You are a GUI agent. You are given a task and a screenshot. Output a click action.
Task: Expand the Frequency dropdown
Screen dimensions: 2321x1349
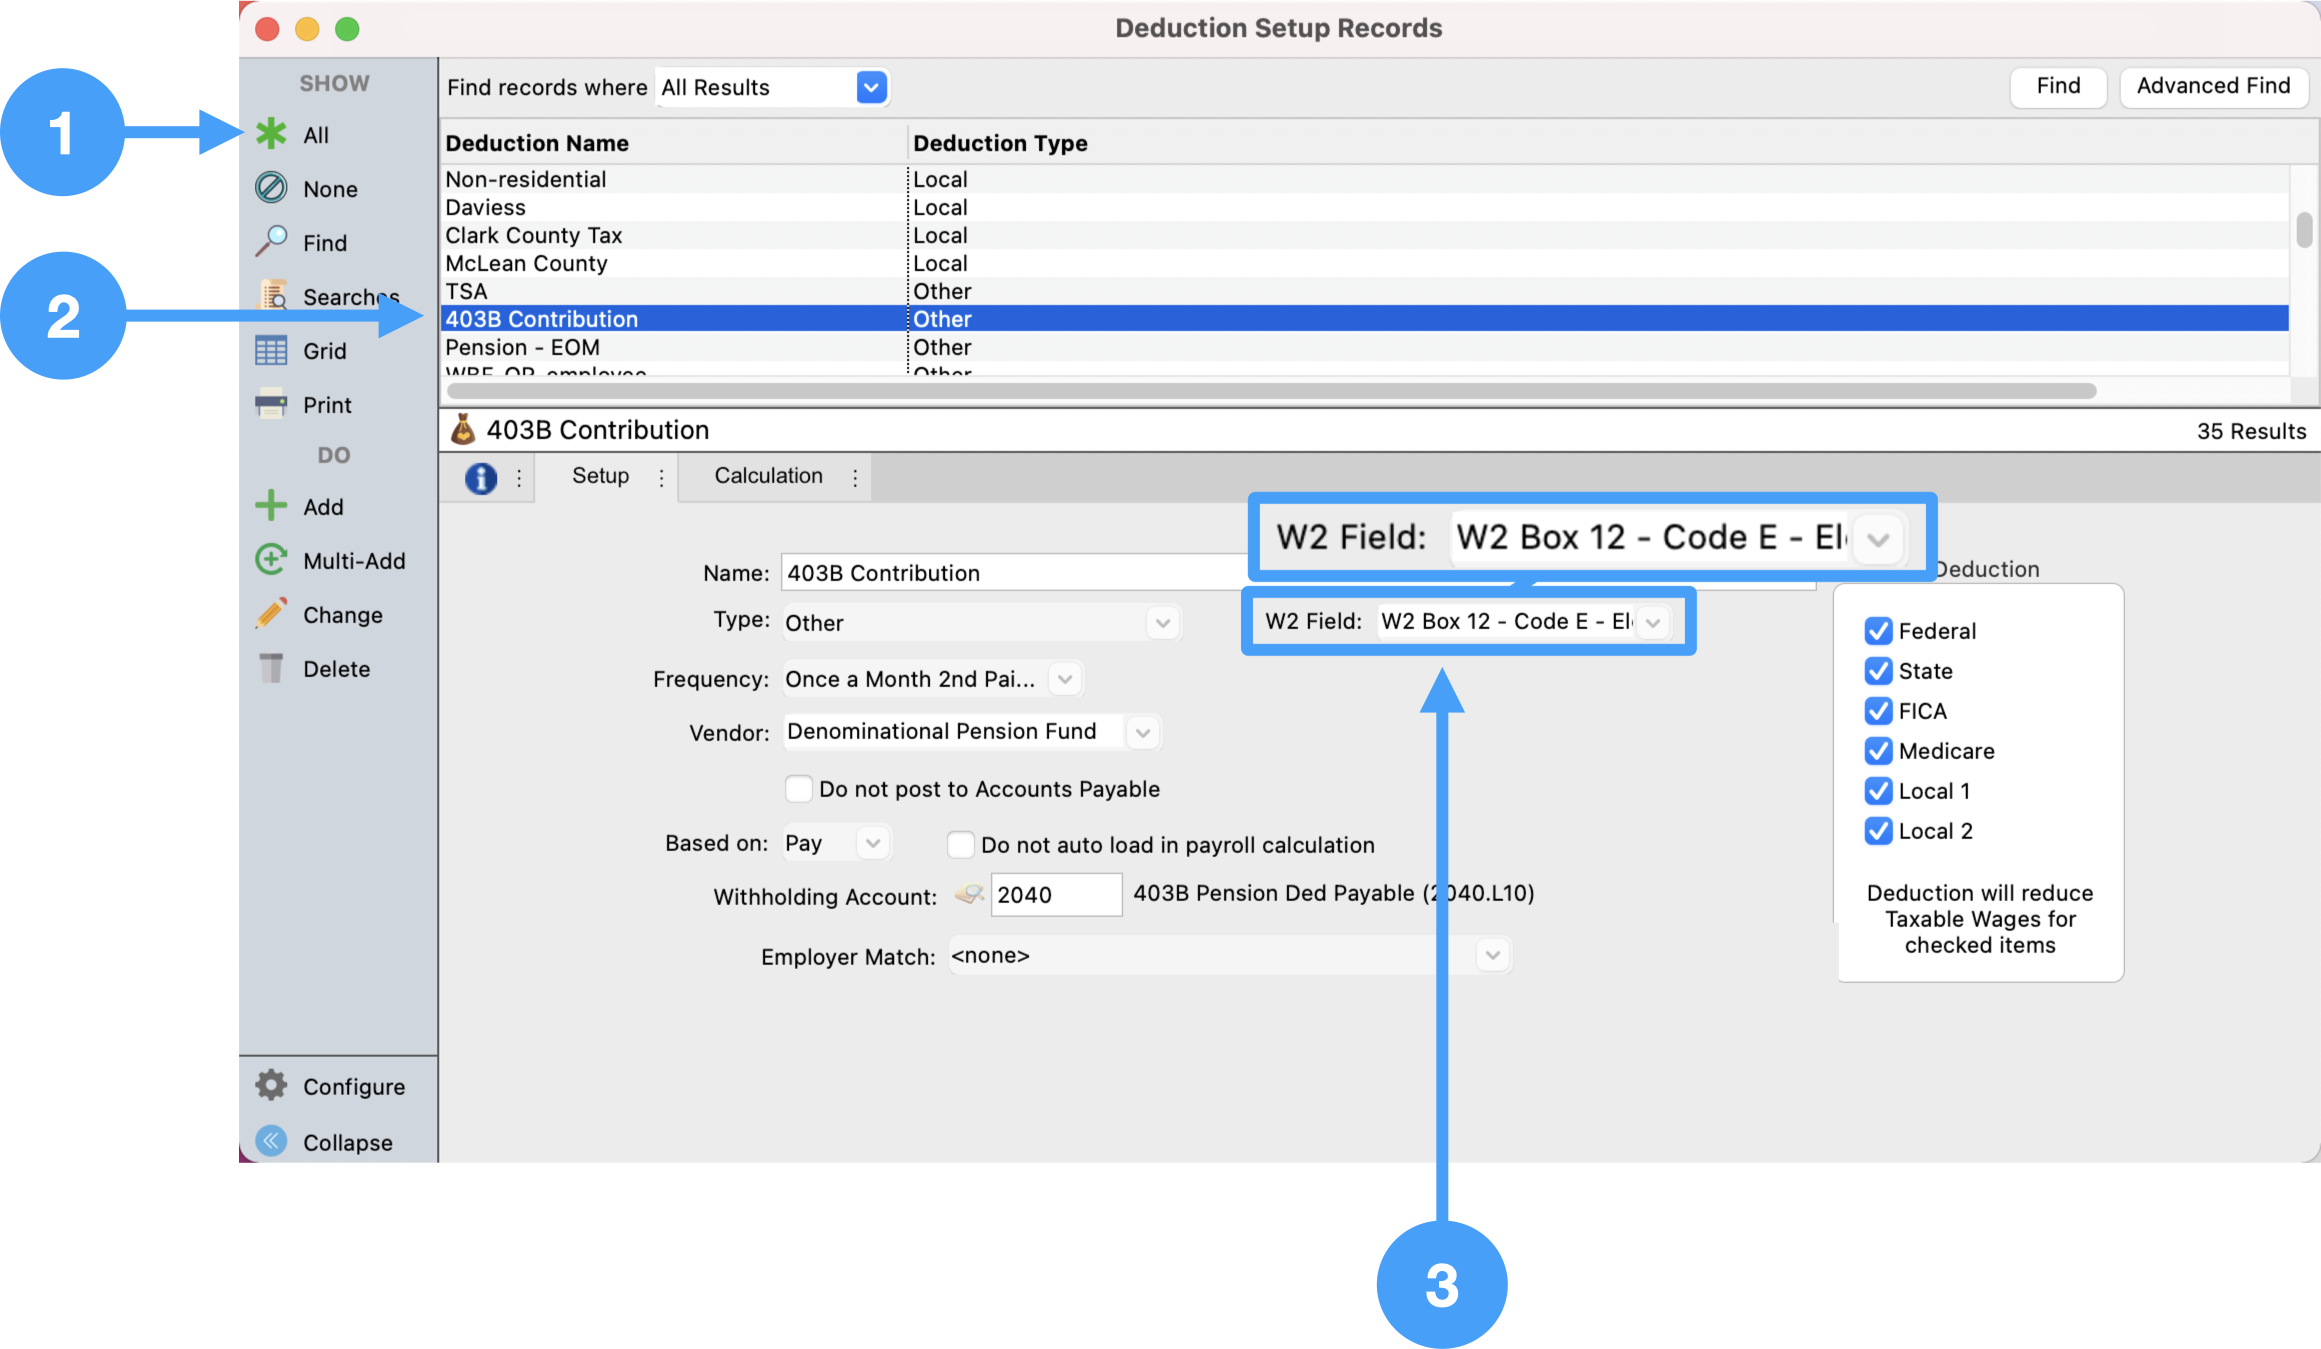click(x=1065, y=679)
